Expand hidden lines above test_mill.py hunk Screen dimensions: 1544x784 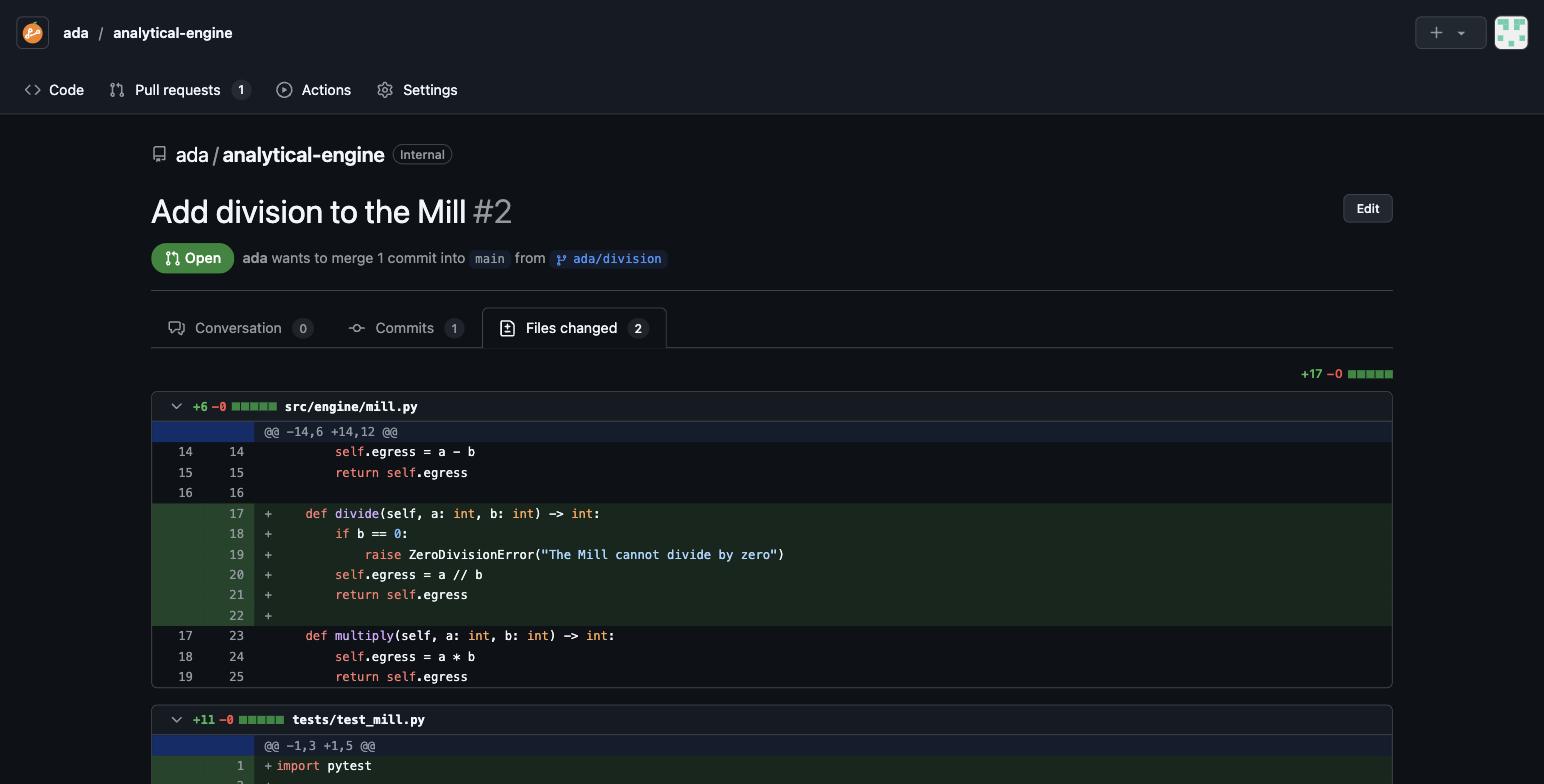click(x=203, y=746)
